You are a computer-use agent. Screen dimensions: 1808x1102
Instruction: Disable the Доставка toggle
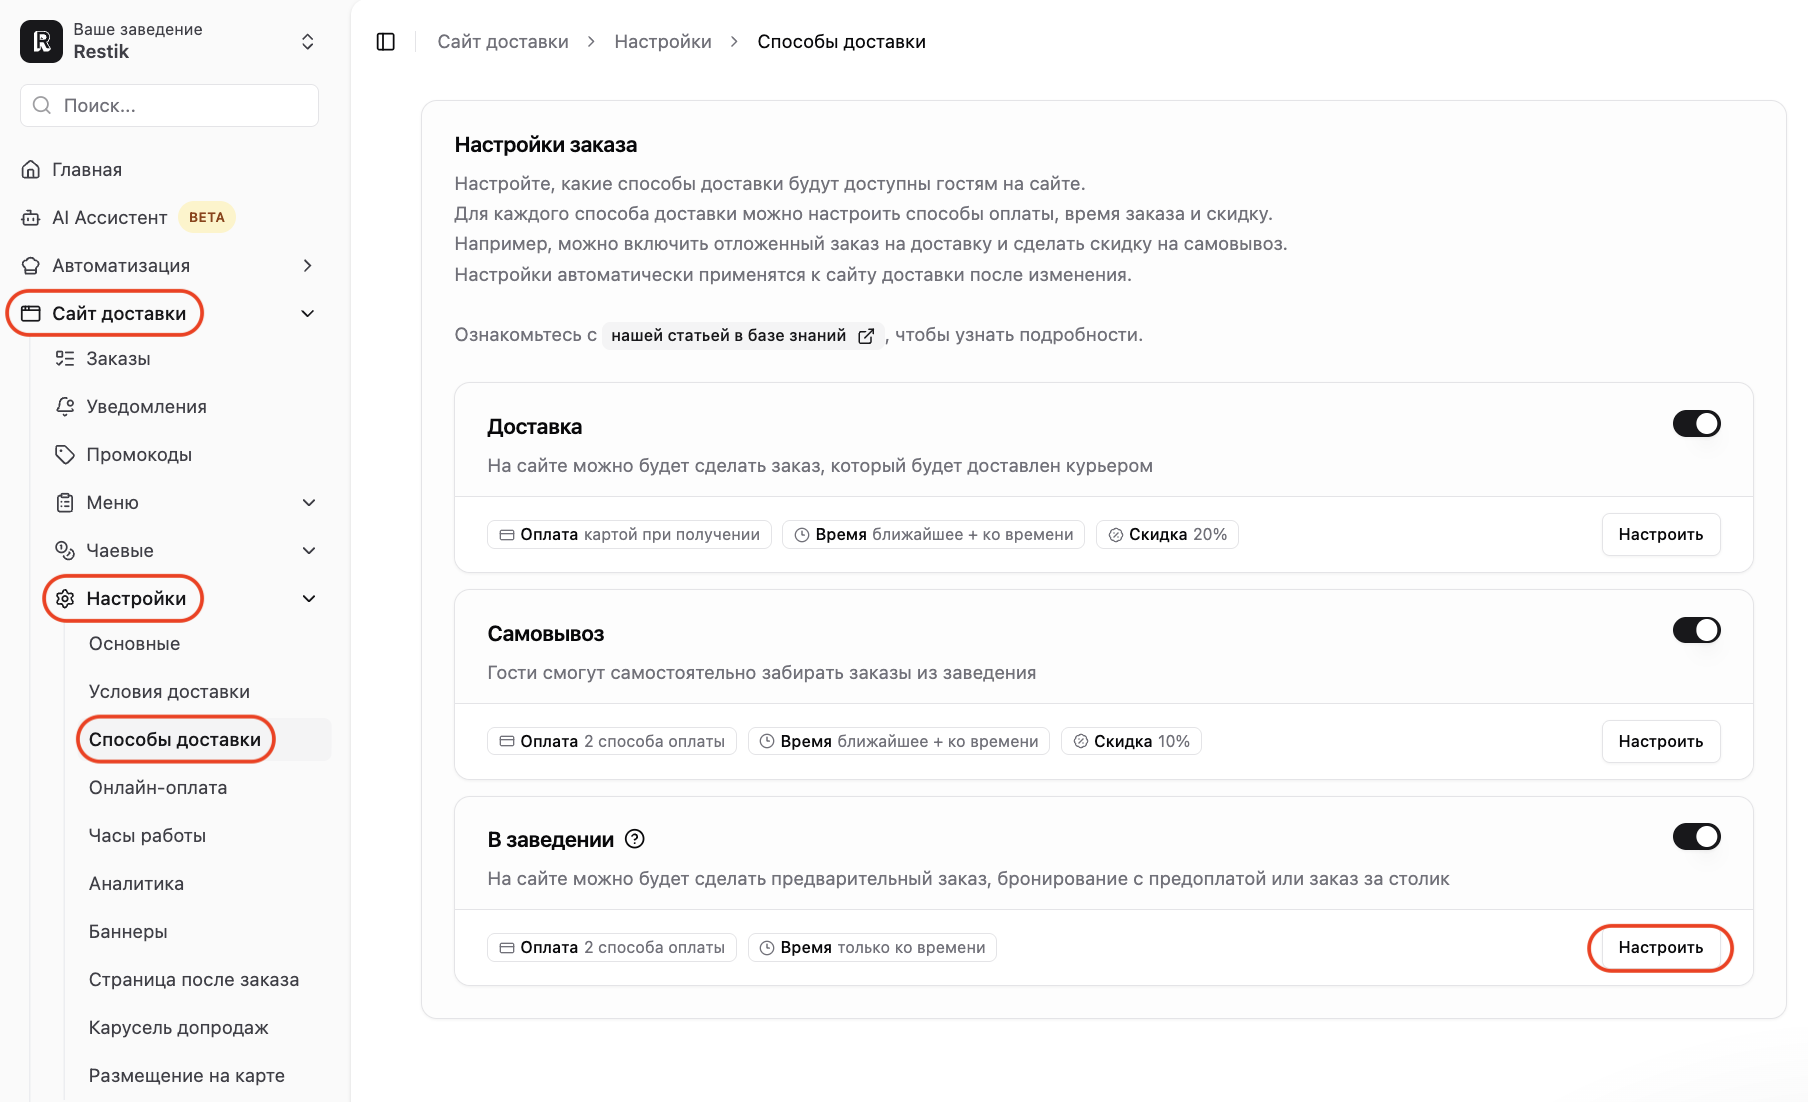coord(1696,424)
